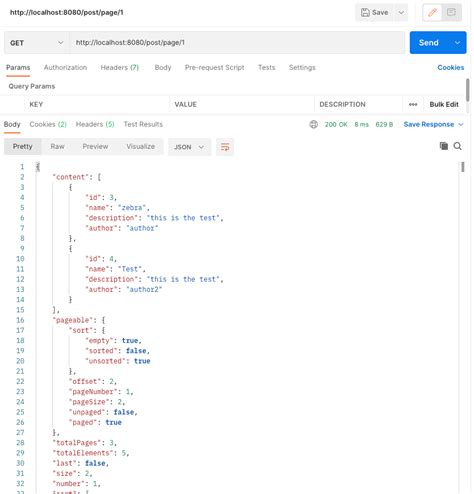
Task: Click the 8 ms response time
Action: pyautogui.click(x=361, y=125)
